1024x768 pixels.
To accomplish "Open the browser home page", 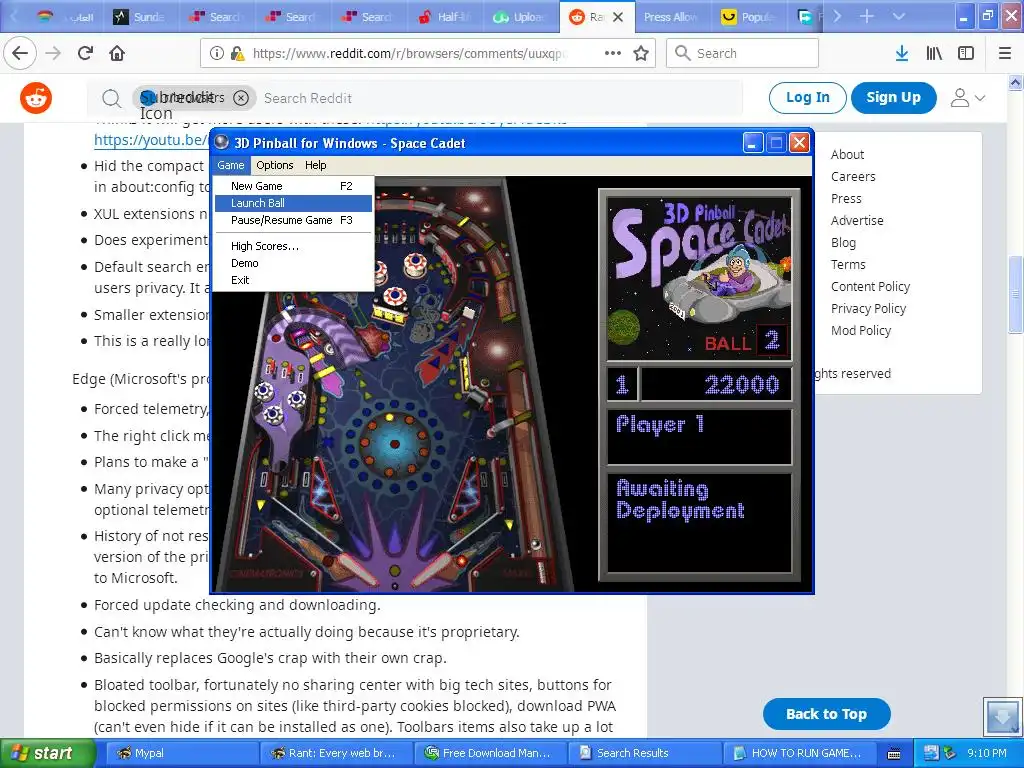I will pos(117,53).
